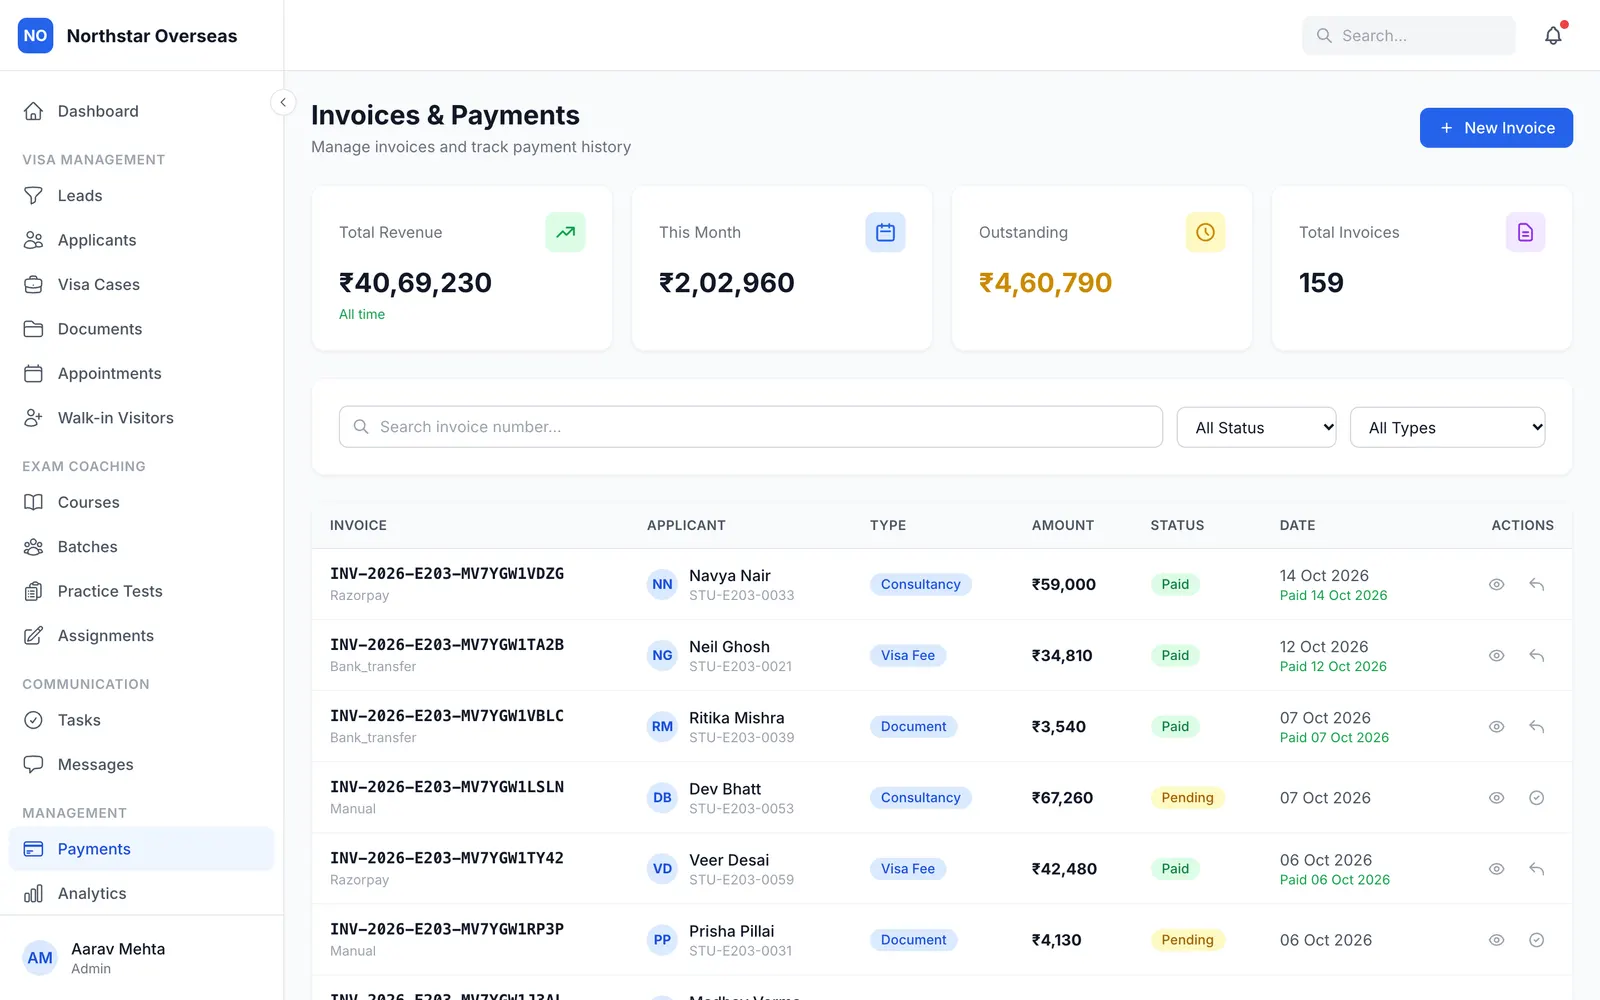Go to Leads page
This screenshot has width=1600, height=1000.
tap(141, 196)
